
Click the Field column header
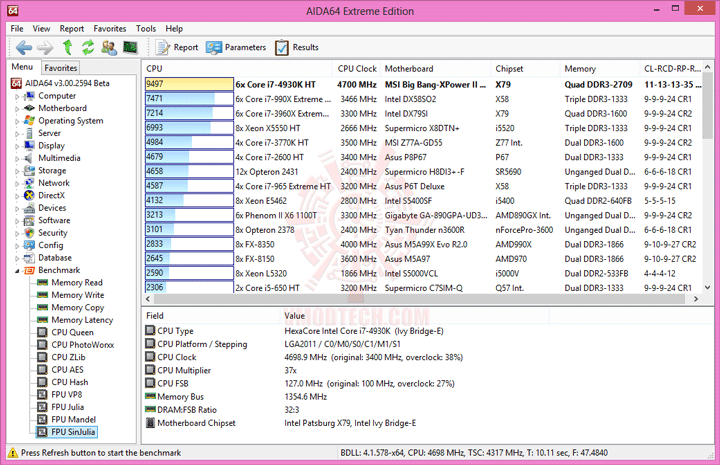(x=211, y=315)
